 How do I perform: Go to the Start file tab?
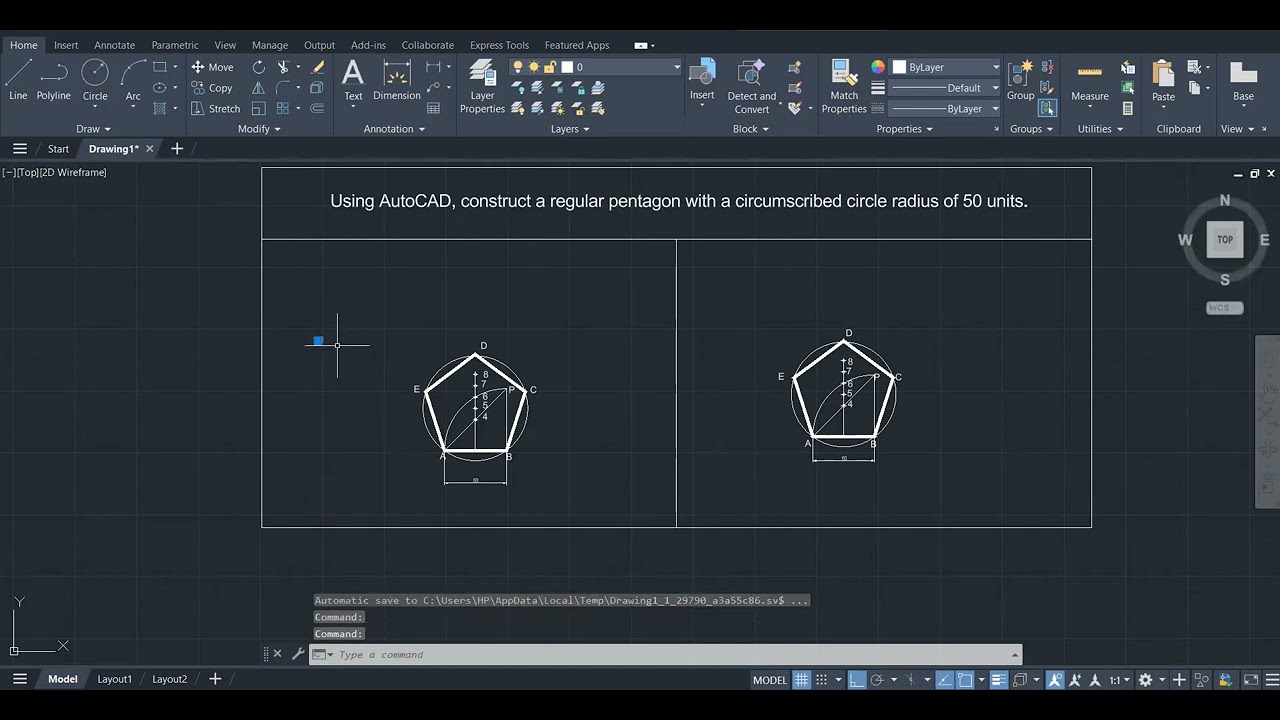[58, 149]
